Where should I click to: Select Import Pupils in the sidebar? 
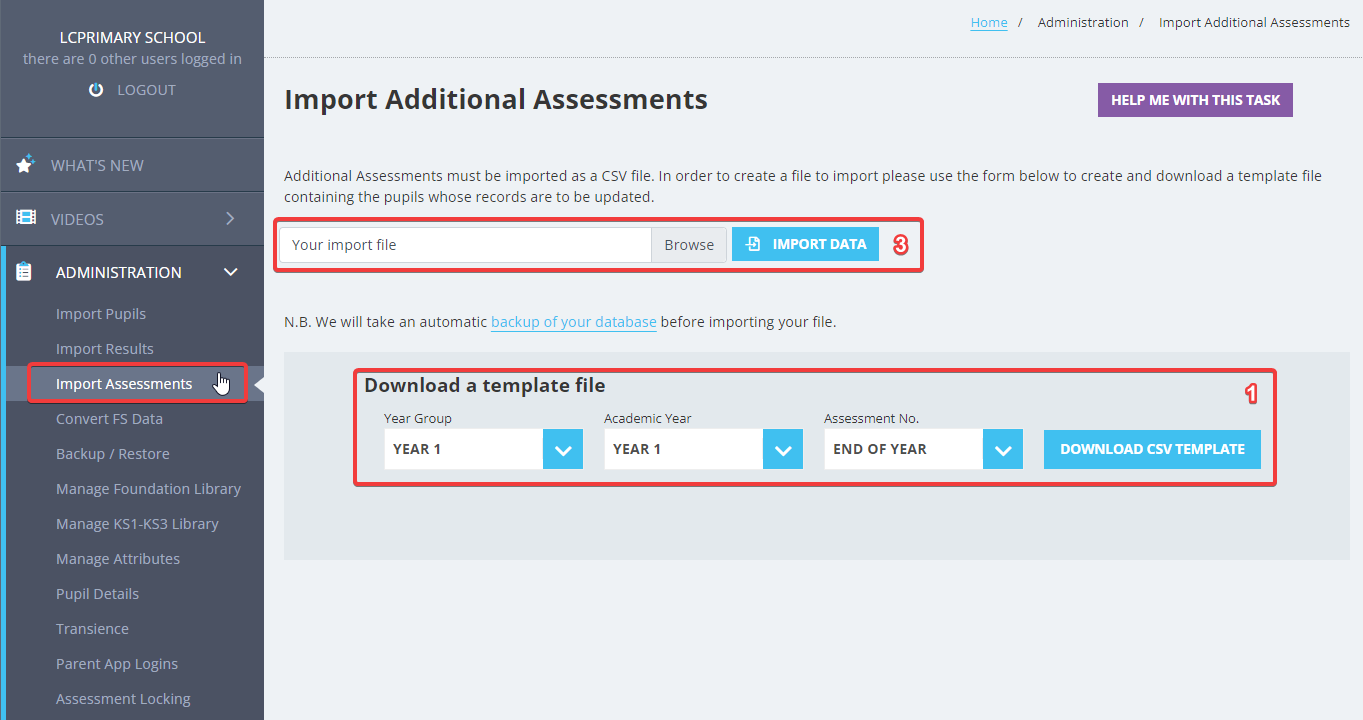(x=101, y=314)
